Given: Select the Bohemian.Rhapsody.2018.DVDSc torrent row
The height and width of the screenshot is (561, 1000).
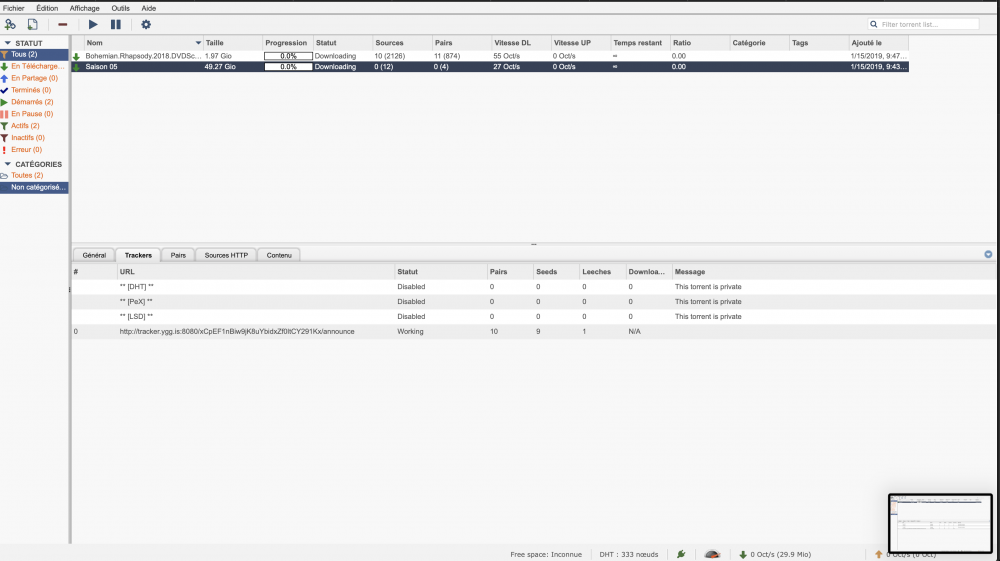Looking at the screenshot, I should coord(490,56).
